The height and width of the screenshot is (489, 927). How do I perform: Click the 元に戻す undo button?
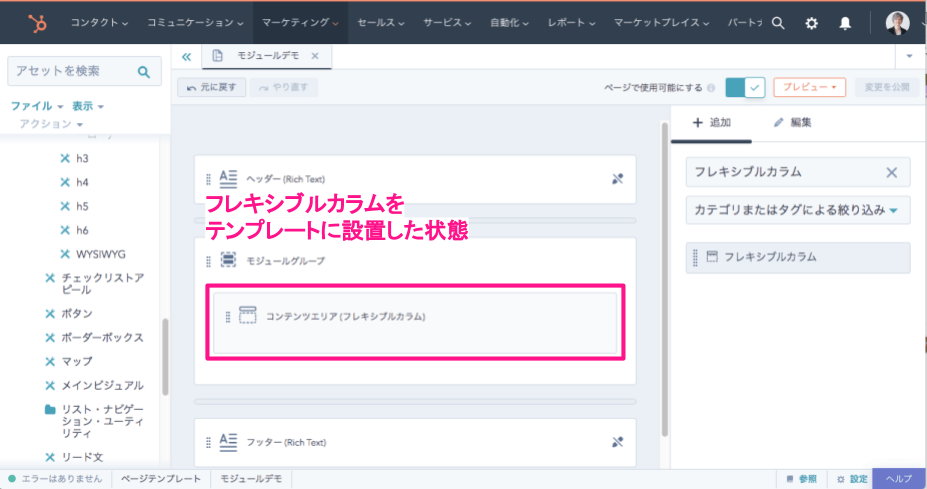211,88
